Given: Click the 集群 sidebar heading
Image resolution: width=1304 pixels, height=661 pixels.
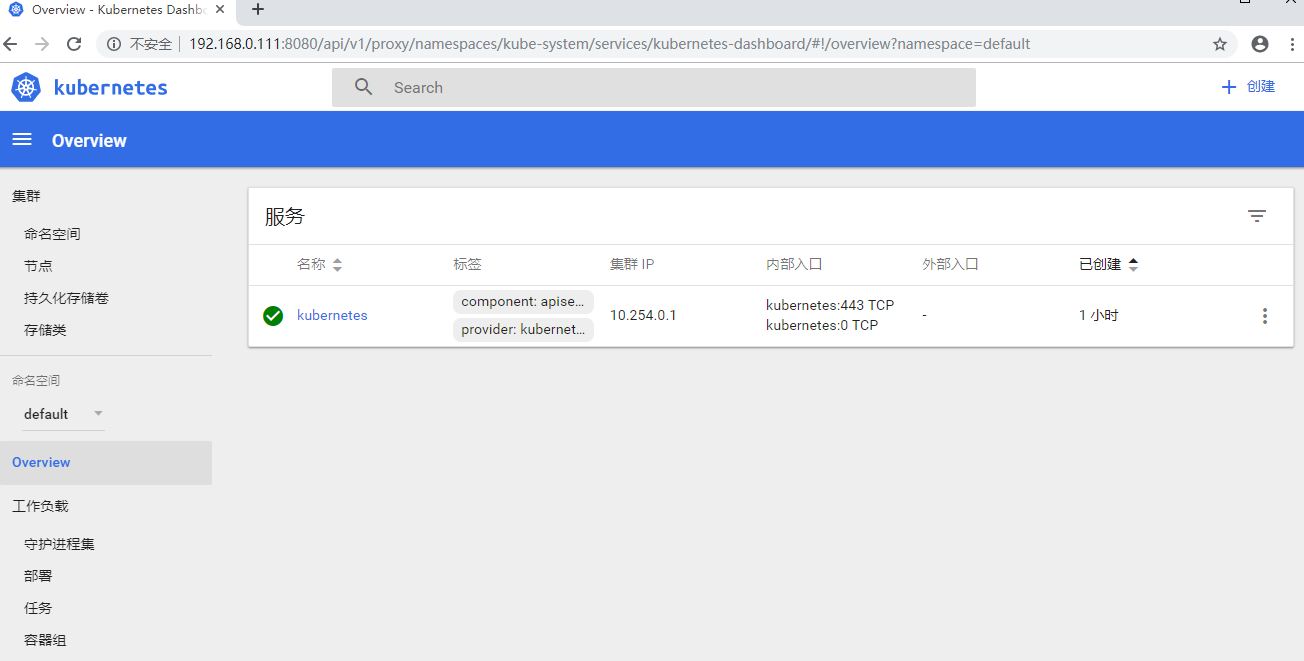Looking at the screenshot, I should point(26,197).
